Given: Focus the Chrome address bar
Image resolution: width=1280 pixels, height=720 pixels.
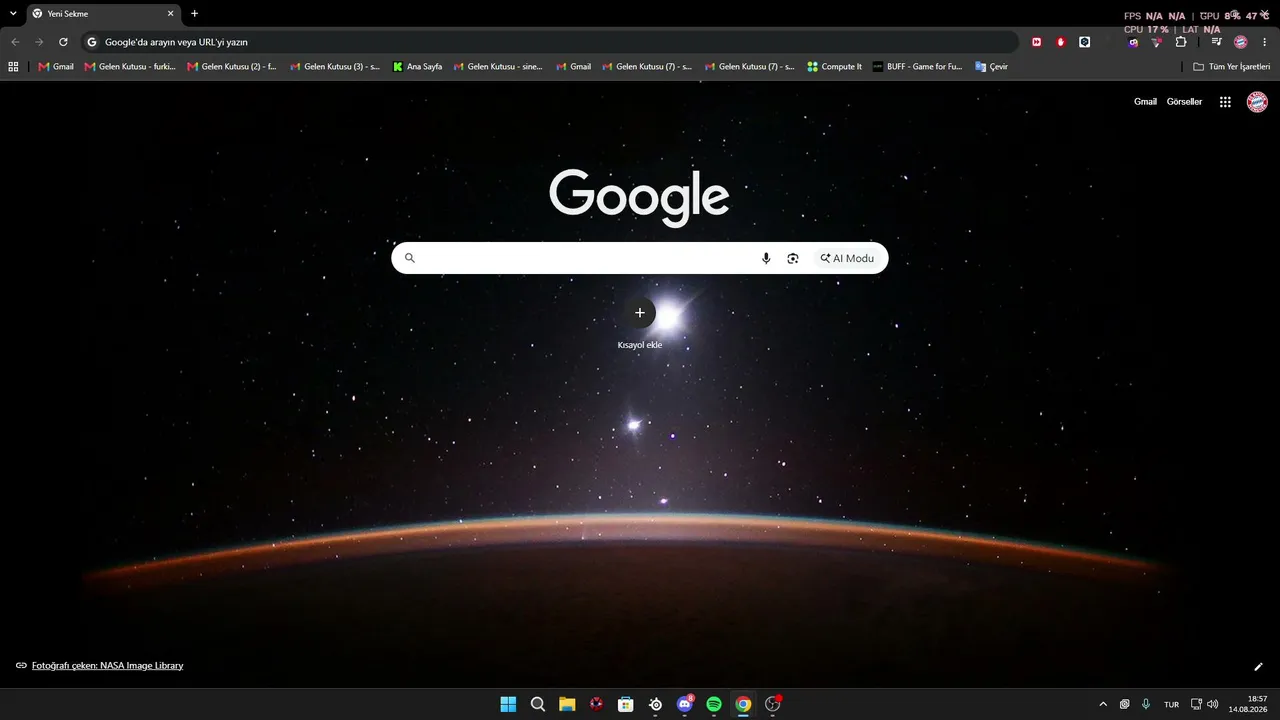Looking at the screenshot, I should coord(550,42).
